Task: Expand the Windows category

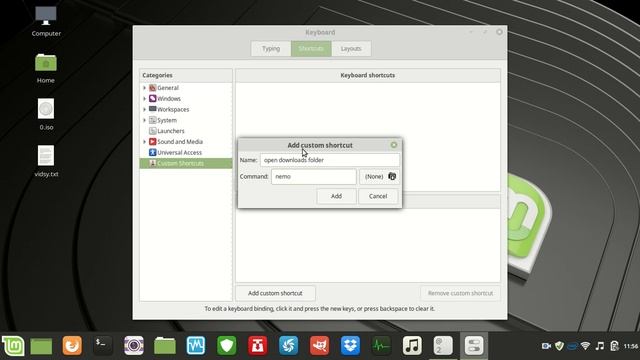Action: tap(144, 98)
